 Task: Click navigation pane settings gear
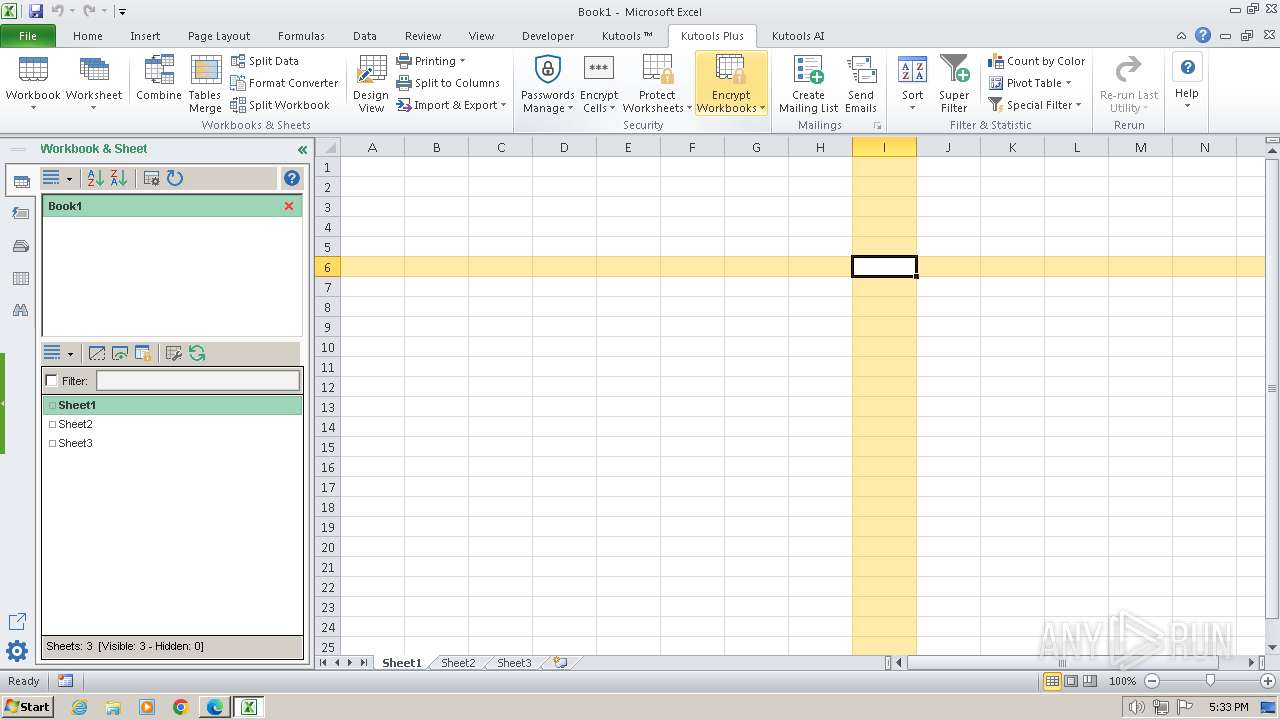click(x=17, y=652)
